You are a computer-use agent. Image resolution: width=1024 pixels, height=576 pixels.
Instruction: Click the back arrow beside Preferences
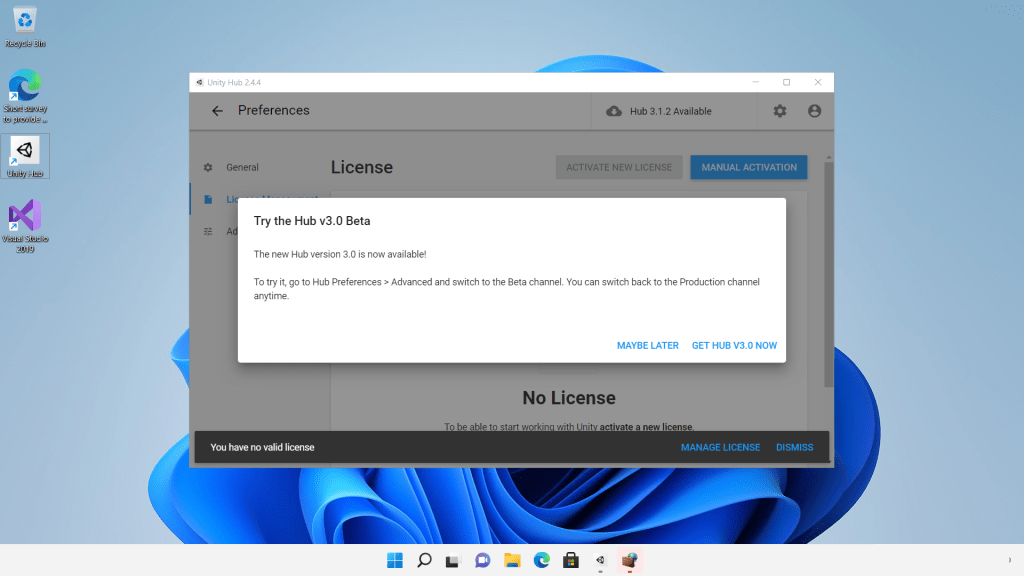pyautogui.click(x=217, y=111)
